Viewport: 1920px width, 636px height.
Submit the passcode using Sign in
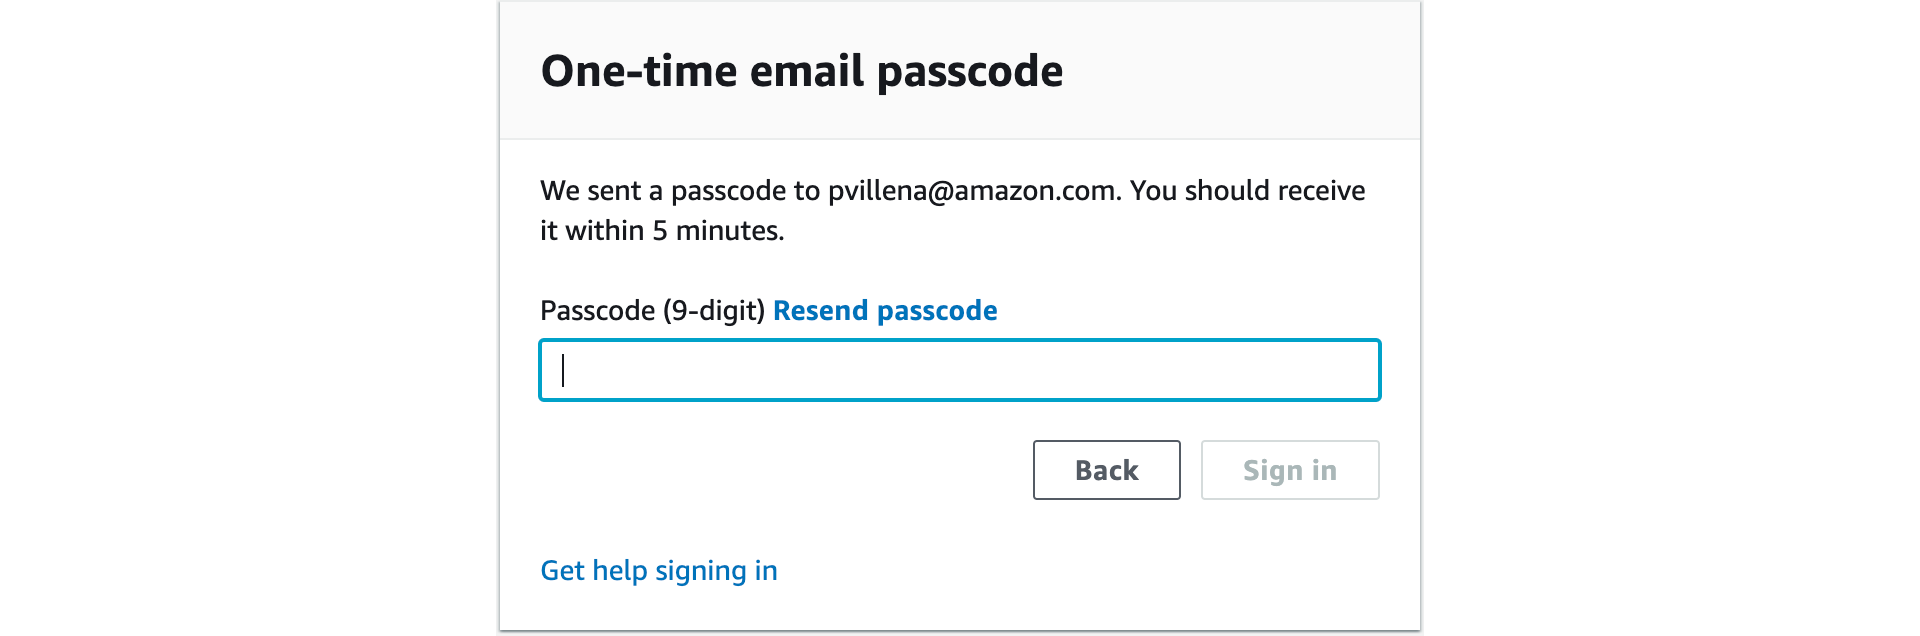[x=1290, y=470]
